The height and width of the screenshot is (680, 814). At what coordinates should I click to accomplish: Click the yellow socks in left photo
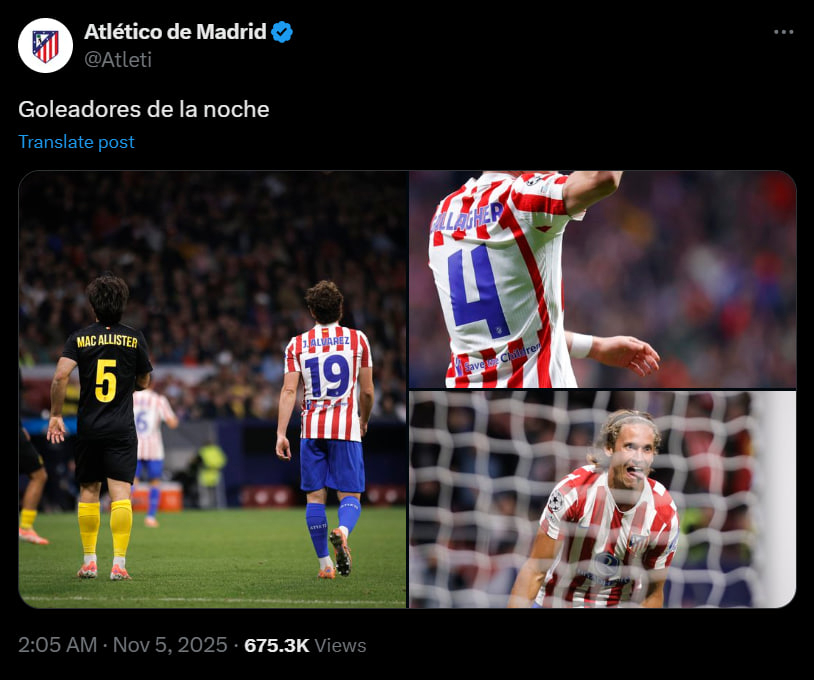(x=105, y=528)
